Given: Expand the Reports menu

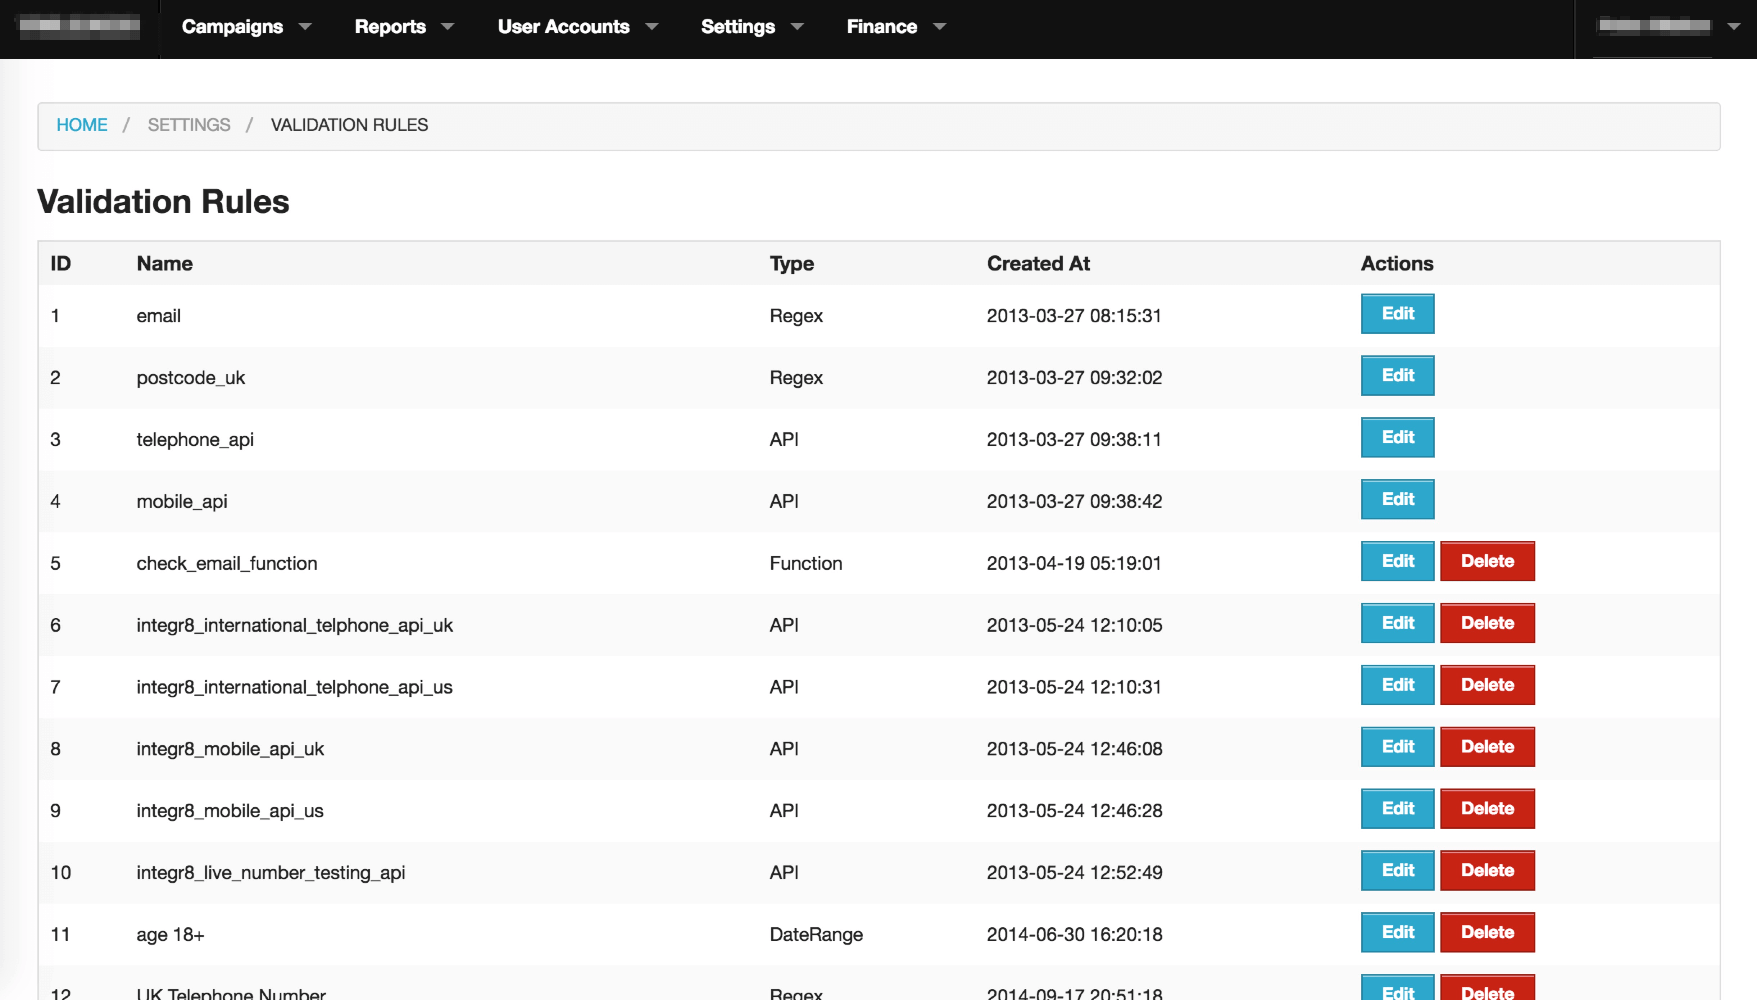Looking at the screenshot, I should 403,27.
